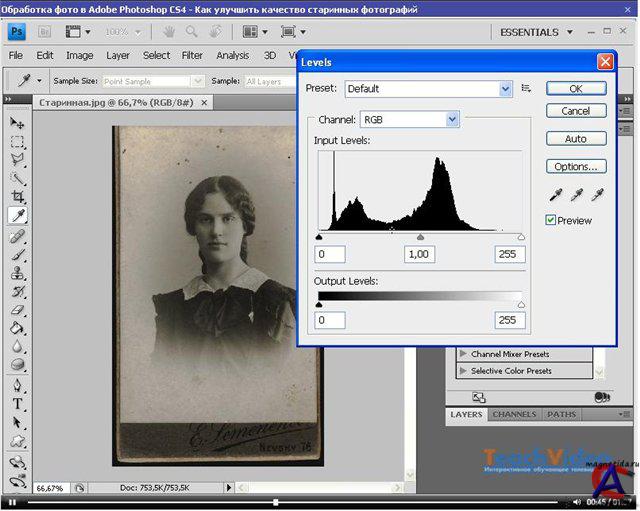640x511 pixels.
Task: Click the Options... button in Levels
Action: pos(576,167)
